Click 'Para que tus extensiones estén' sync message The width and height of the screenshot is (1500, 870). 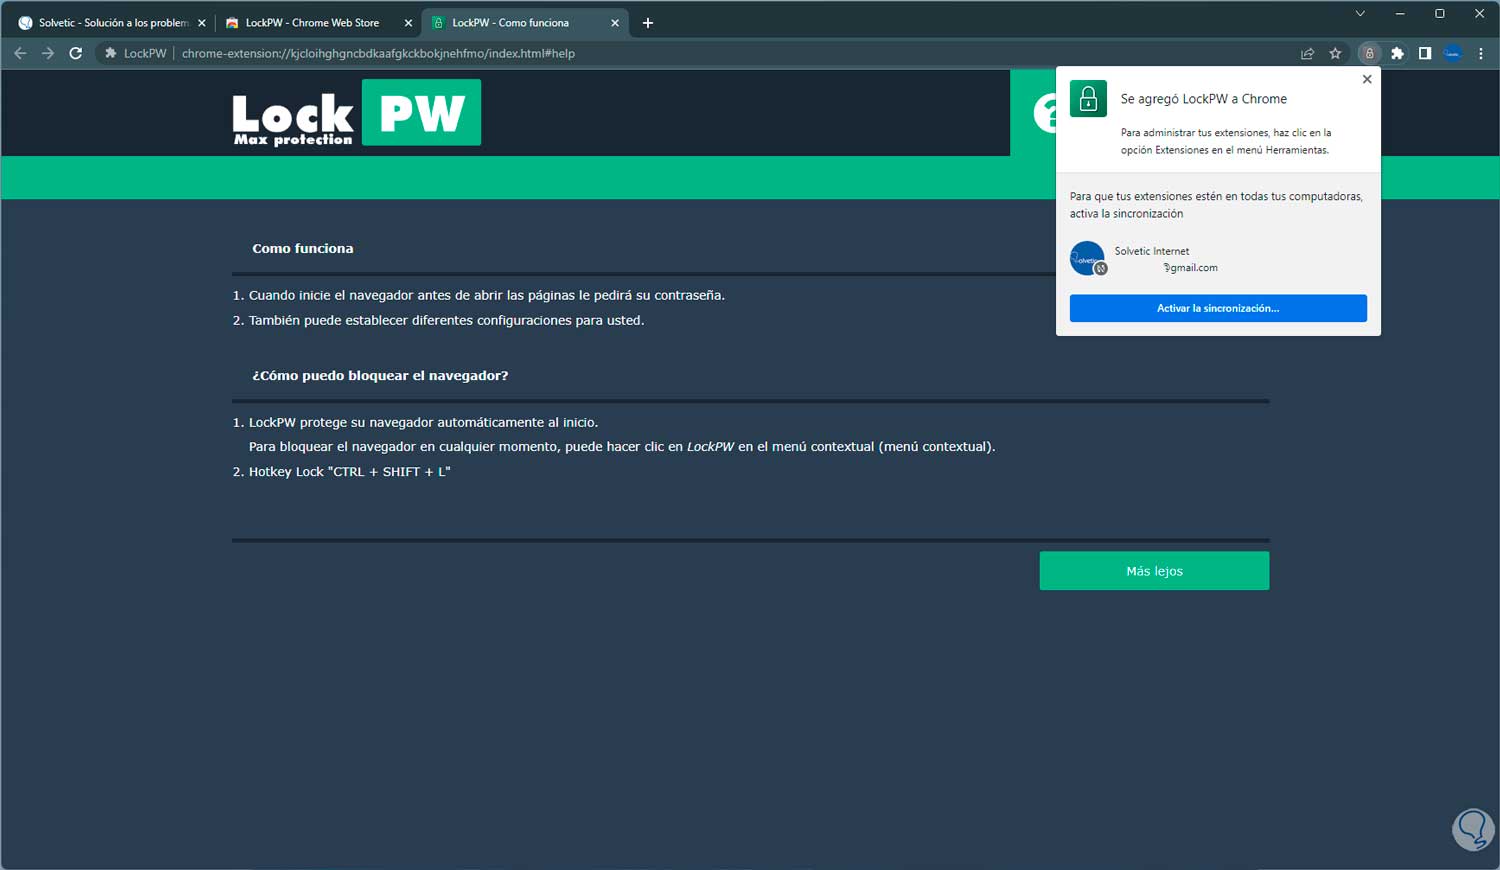[x=1216, y=205]
